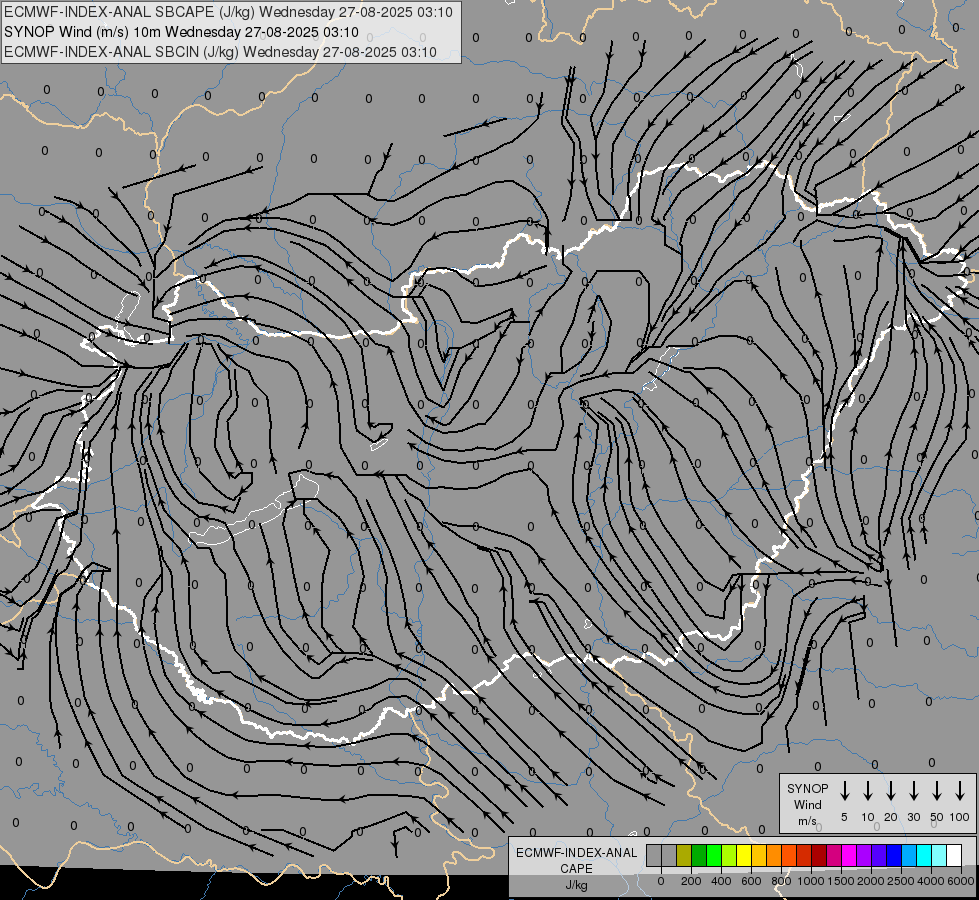Select the dark green CAPE swatch

pos(699,855)
